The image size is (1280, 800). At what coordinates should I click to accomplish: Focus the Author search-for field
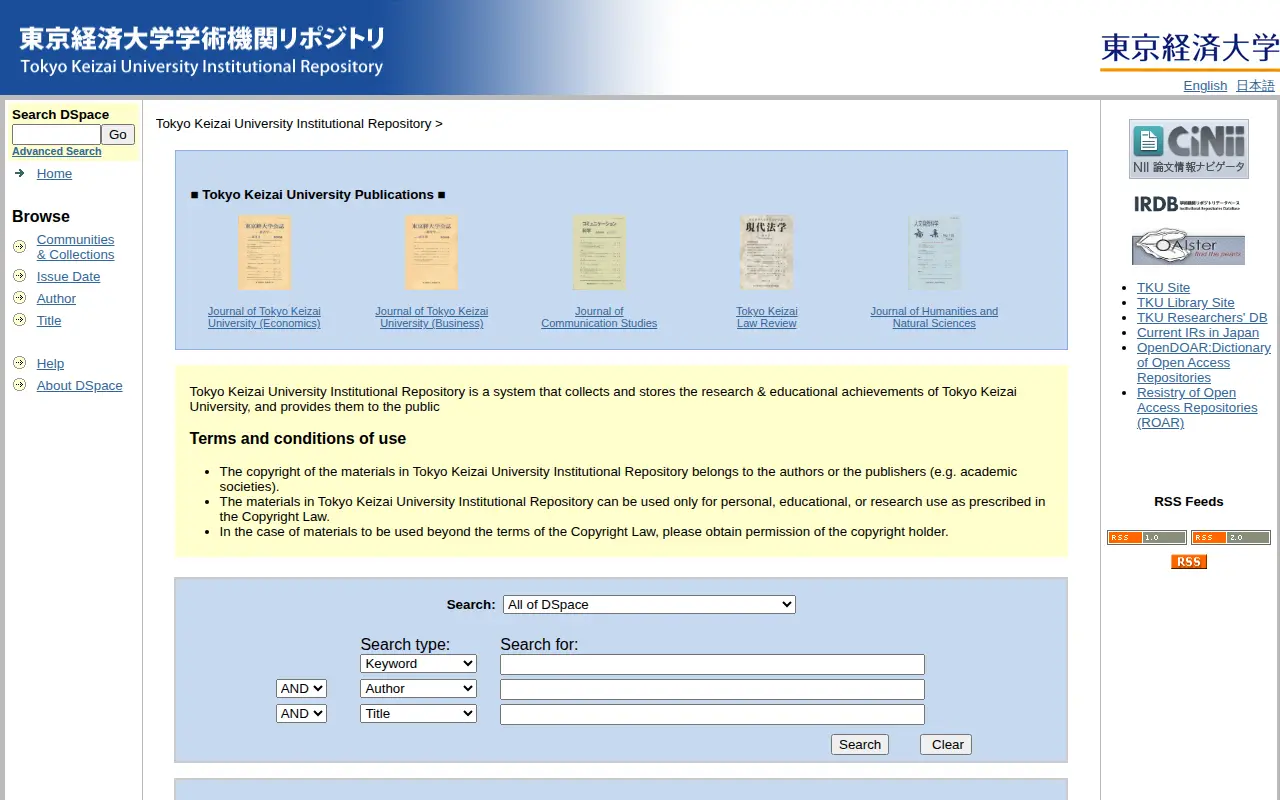(712, 689)
